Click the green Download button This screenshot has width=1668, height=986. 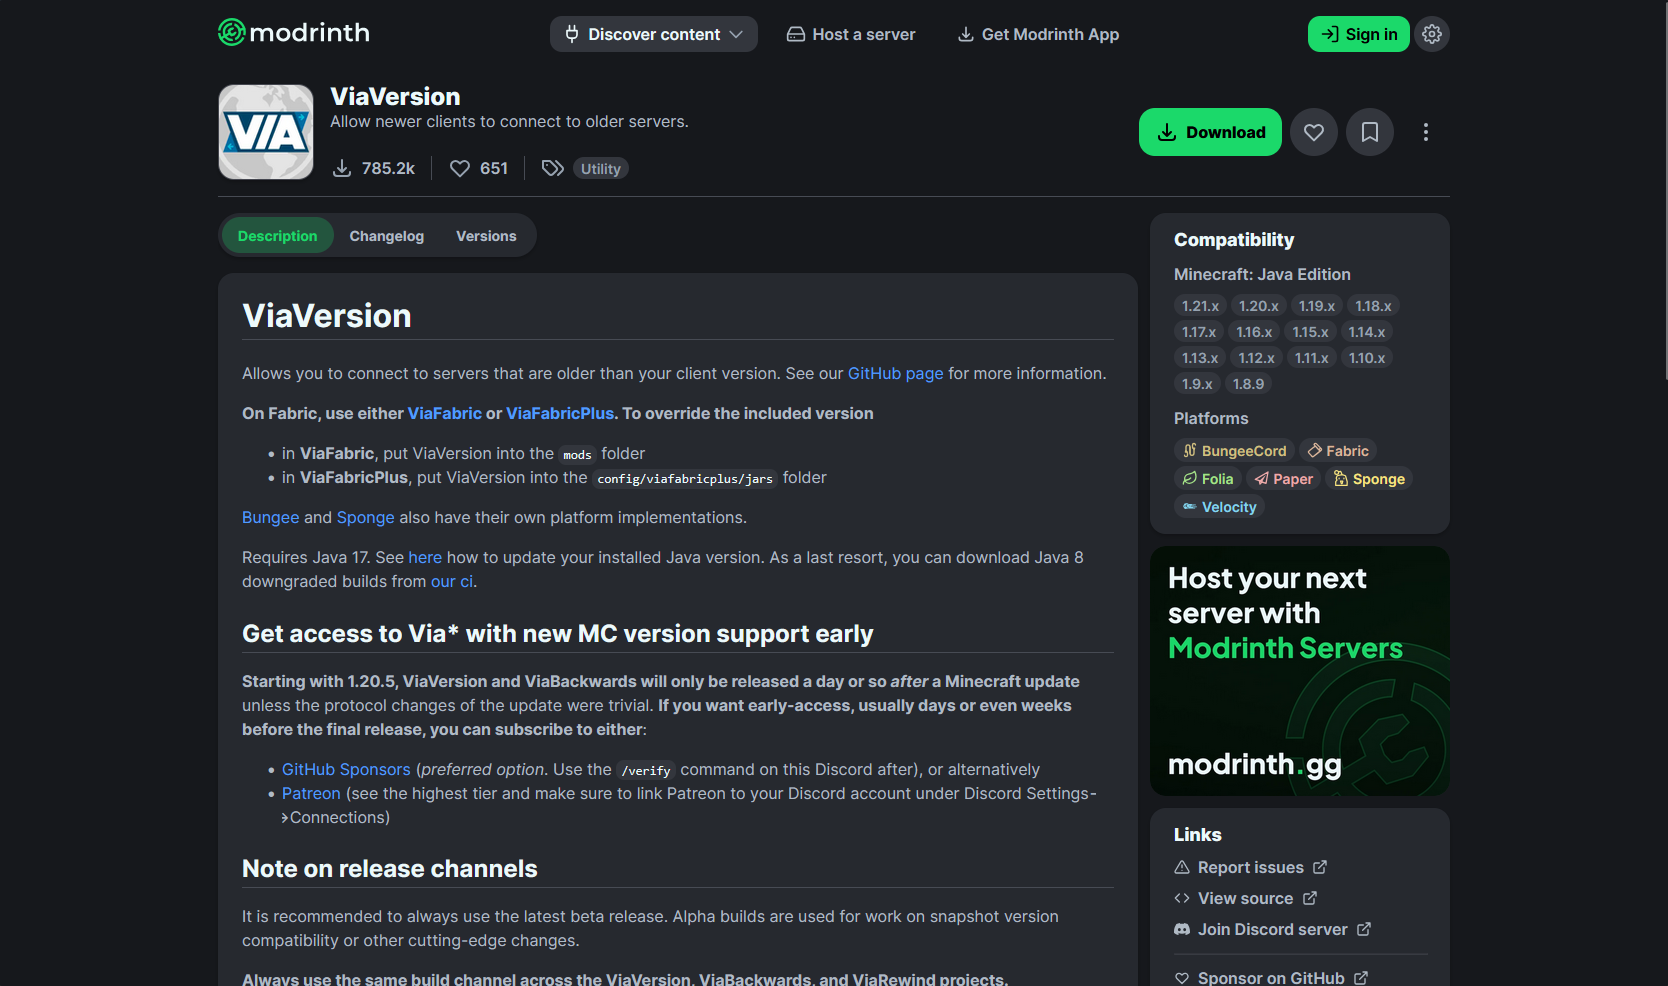pyautogui.click(x=1210, y=132)
